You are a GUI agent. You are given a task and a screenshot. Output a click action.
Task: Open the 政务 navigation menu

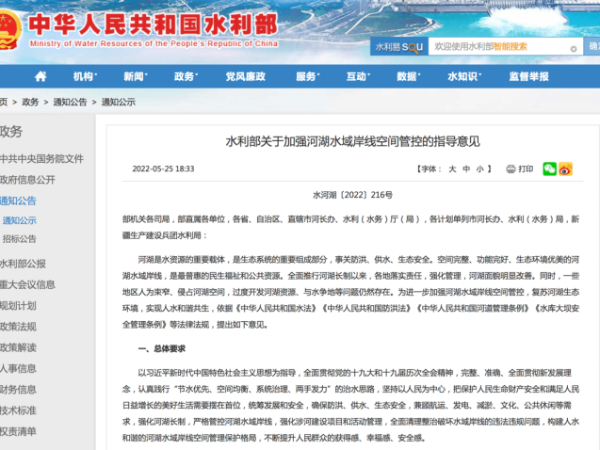tap(186, 77)
